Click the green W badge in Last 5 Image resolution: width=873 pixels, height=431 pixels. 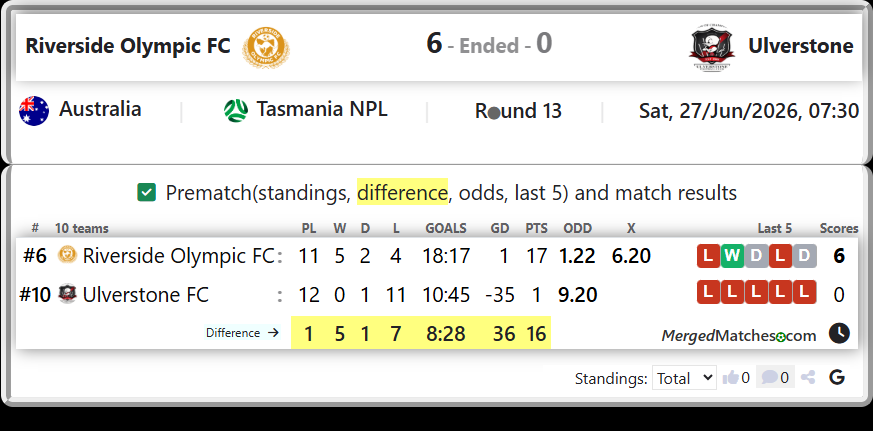pyautogui.click(x=733, y=256)
